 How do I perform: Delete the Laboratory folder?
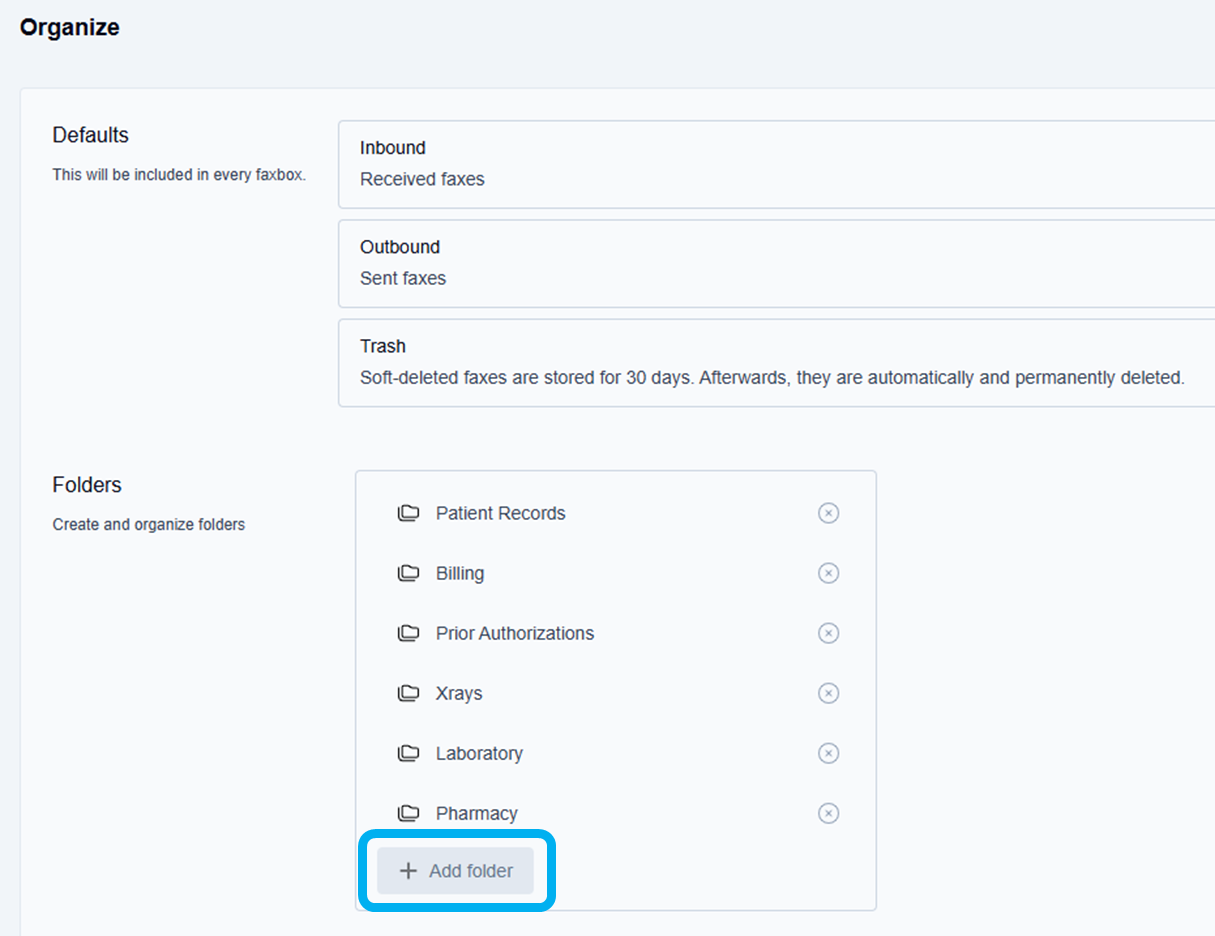click(828, 753)
